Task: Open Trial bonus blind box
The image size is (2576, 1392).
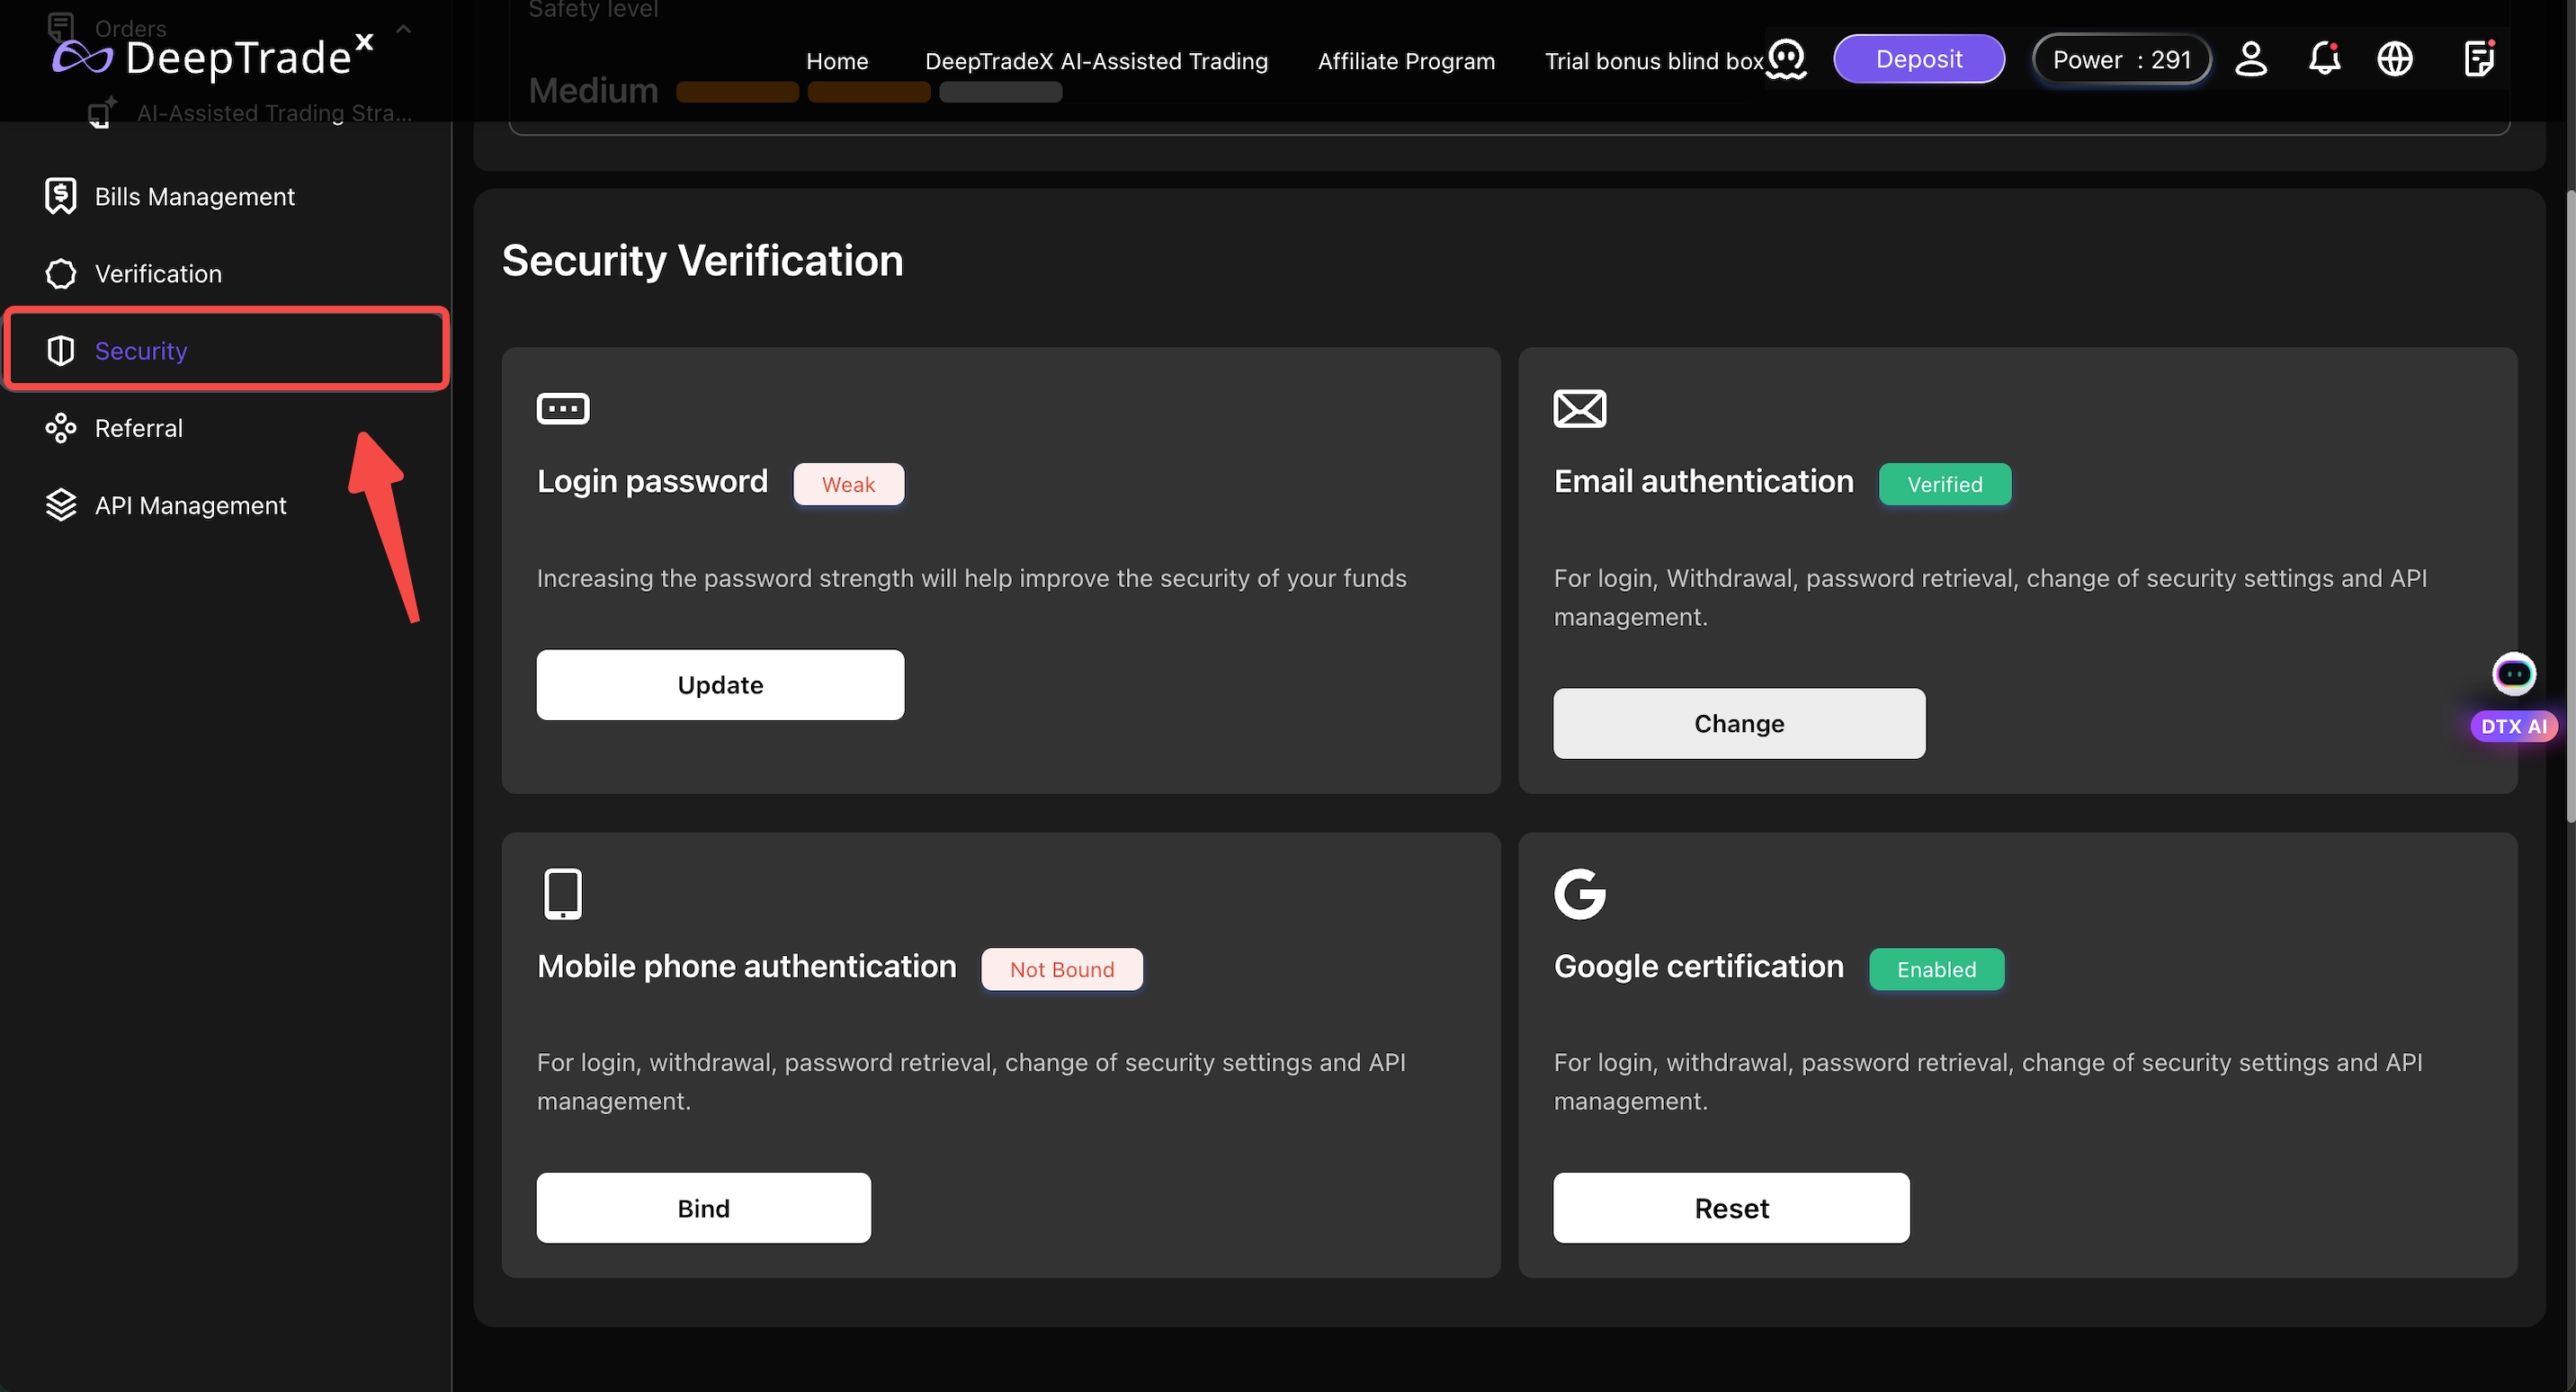Action: [x=1654, y=61]
